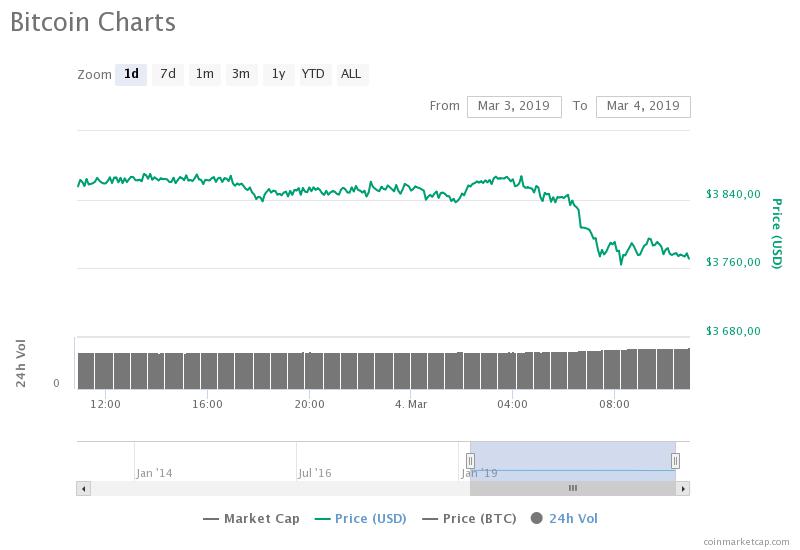Image resolution: width=800 pixels, height=550 pixels.
Task: Click the horizontal scrollbar thumb grip
Action: (573, 488)
